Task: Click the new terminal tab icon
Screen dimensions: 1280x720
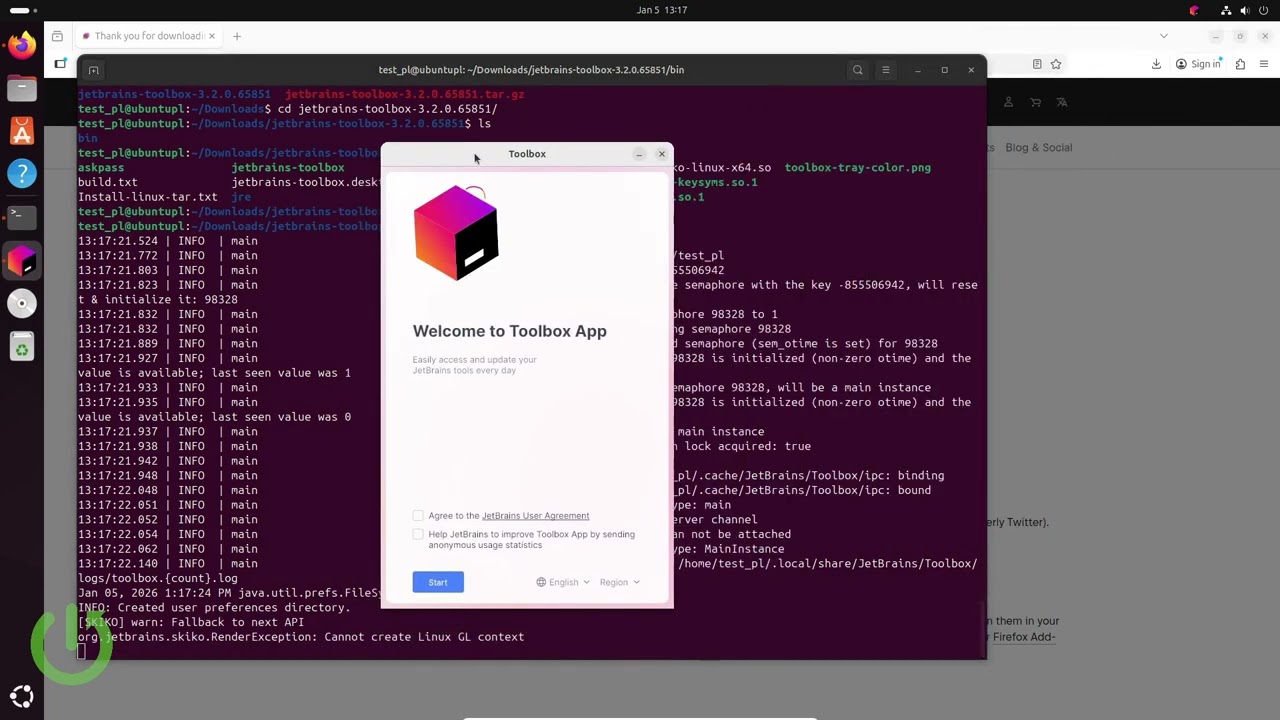Action: click(93, 70)
